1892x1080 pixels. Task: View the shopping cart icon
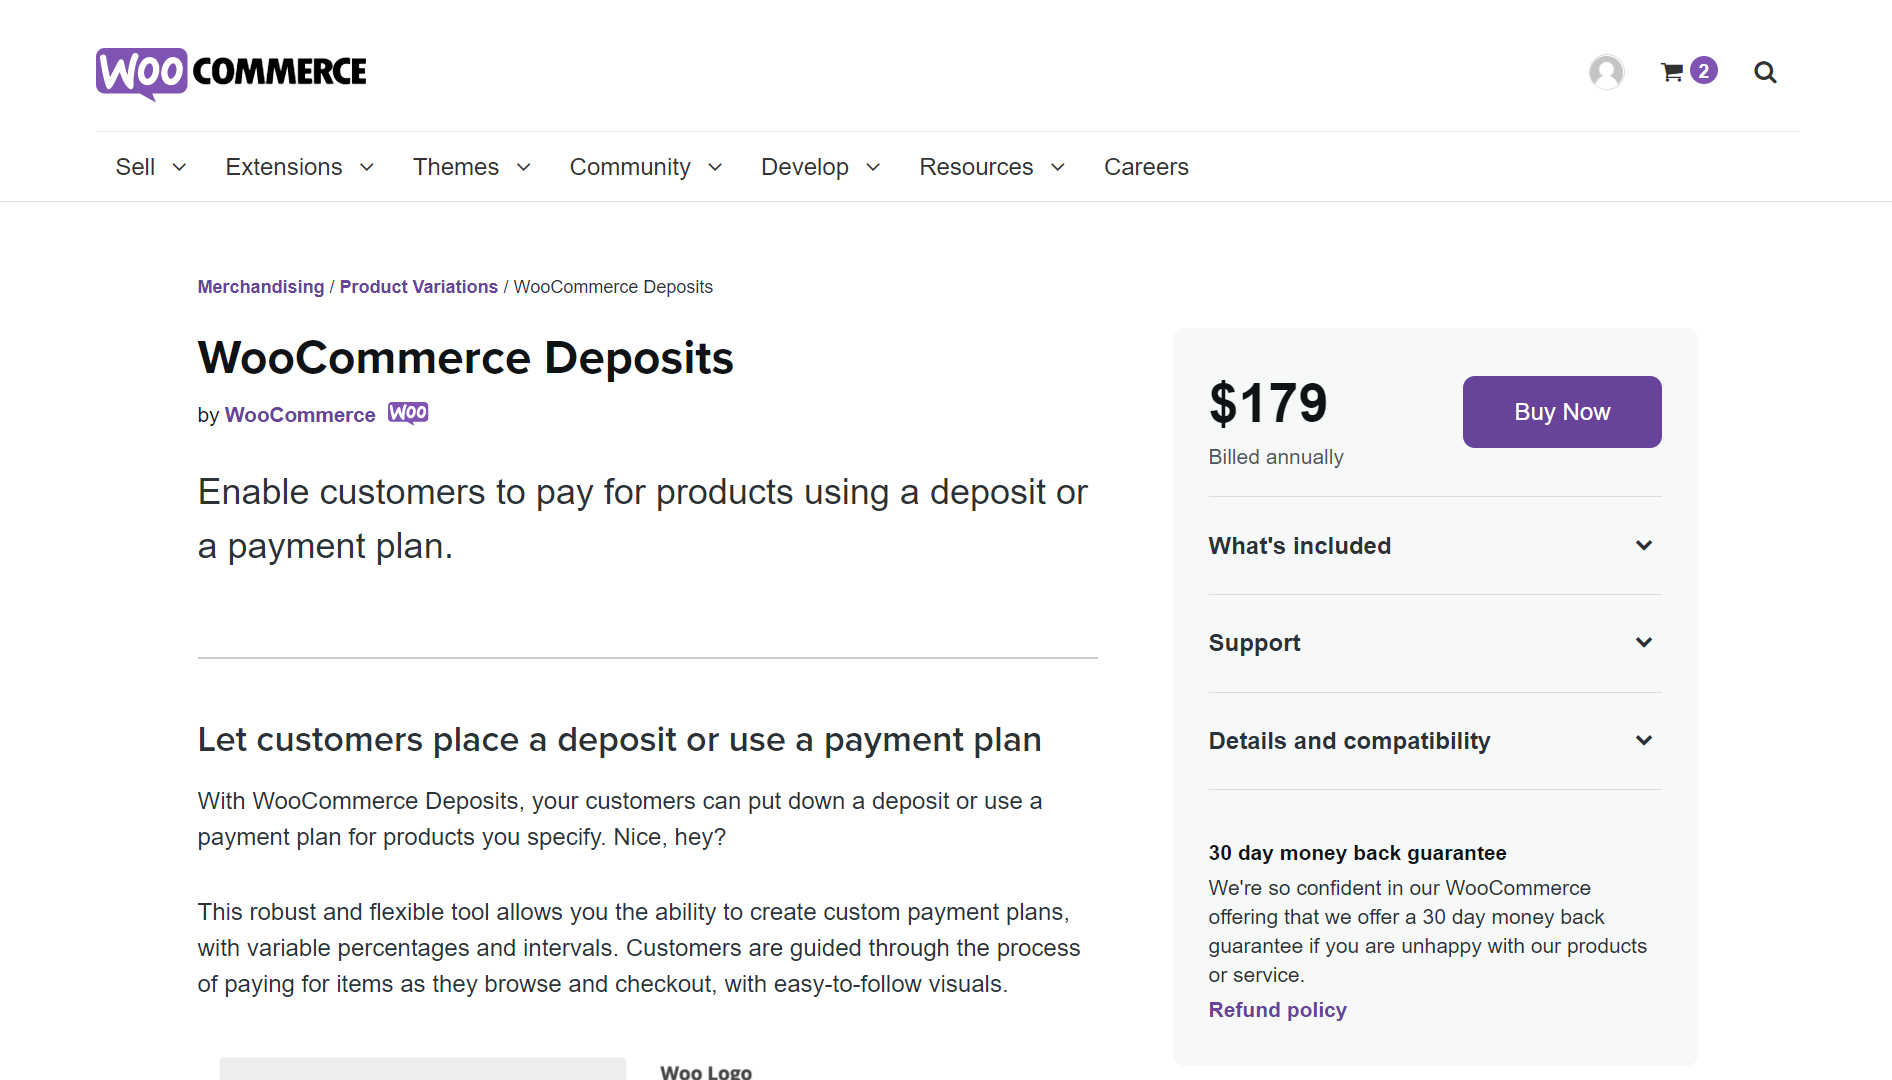point(1672,72)
